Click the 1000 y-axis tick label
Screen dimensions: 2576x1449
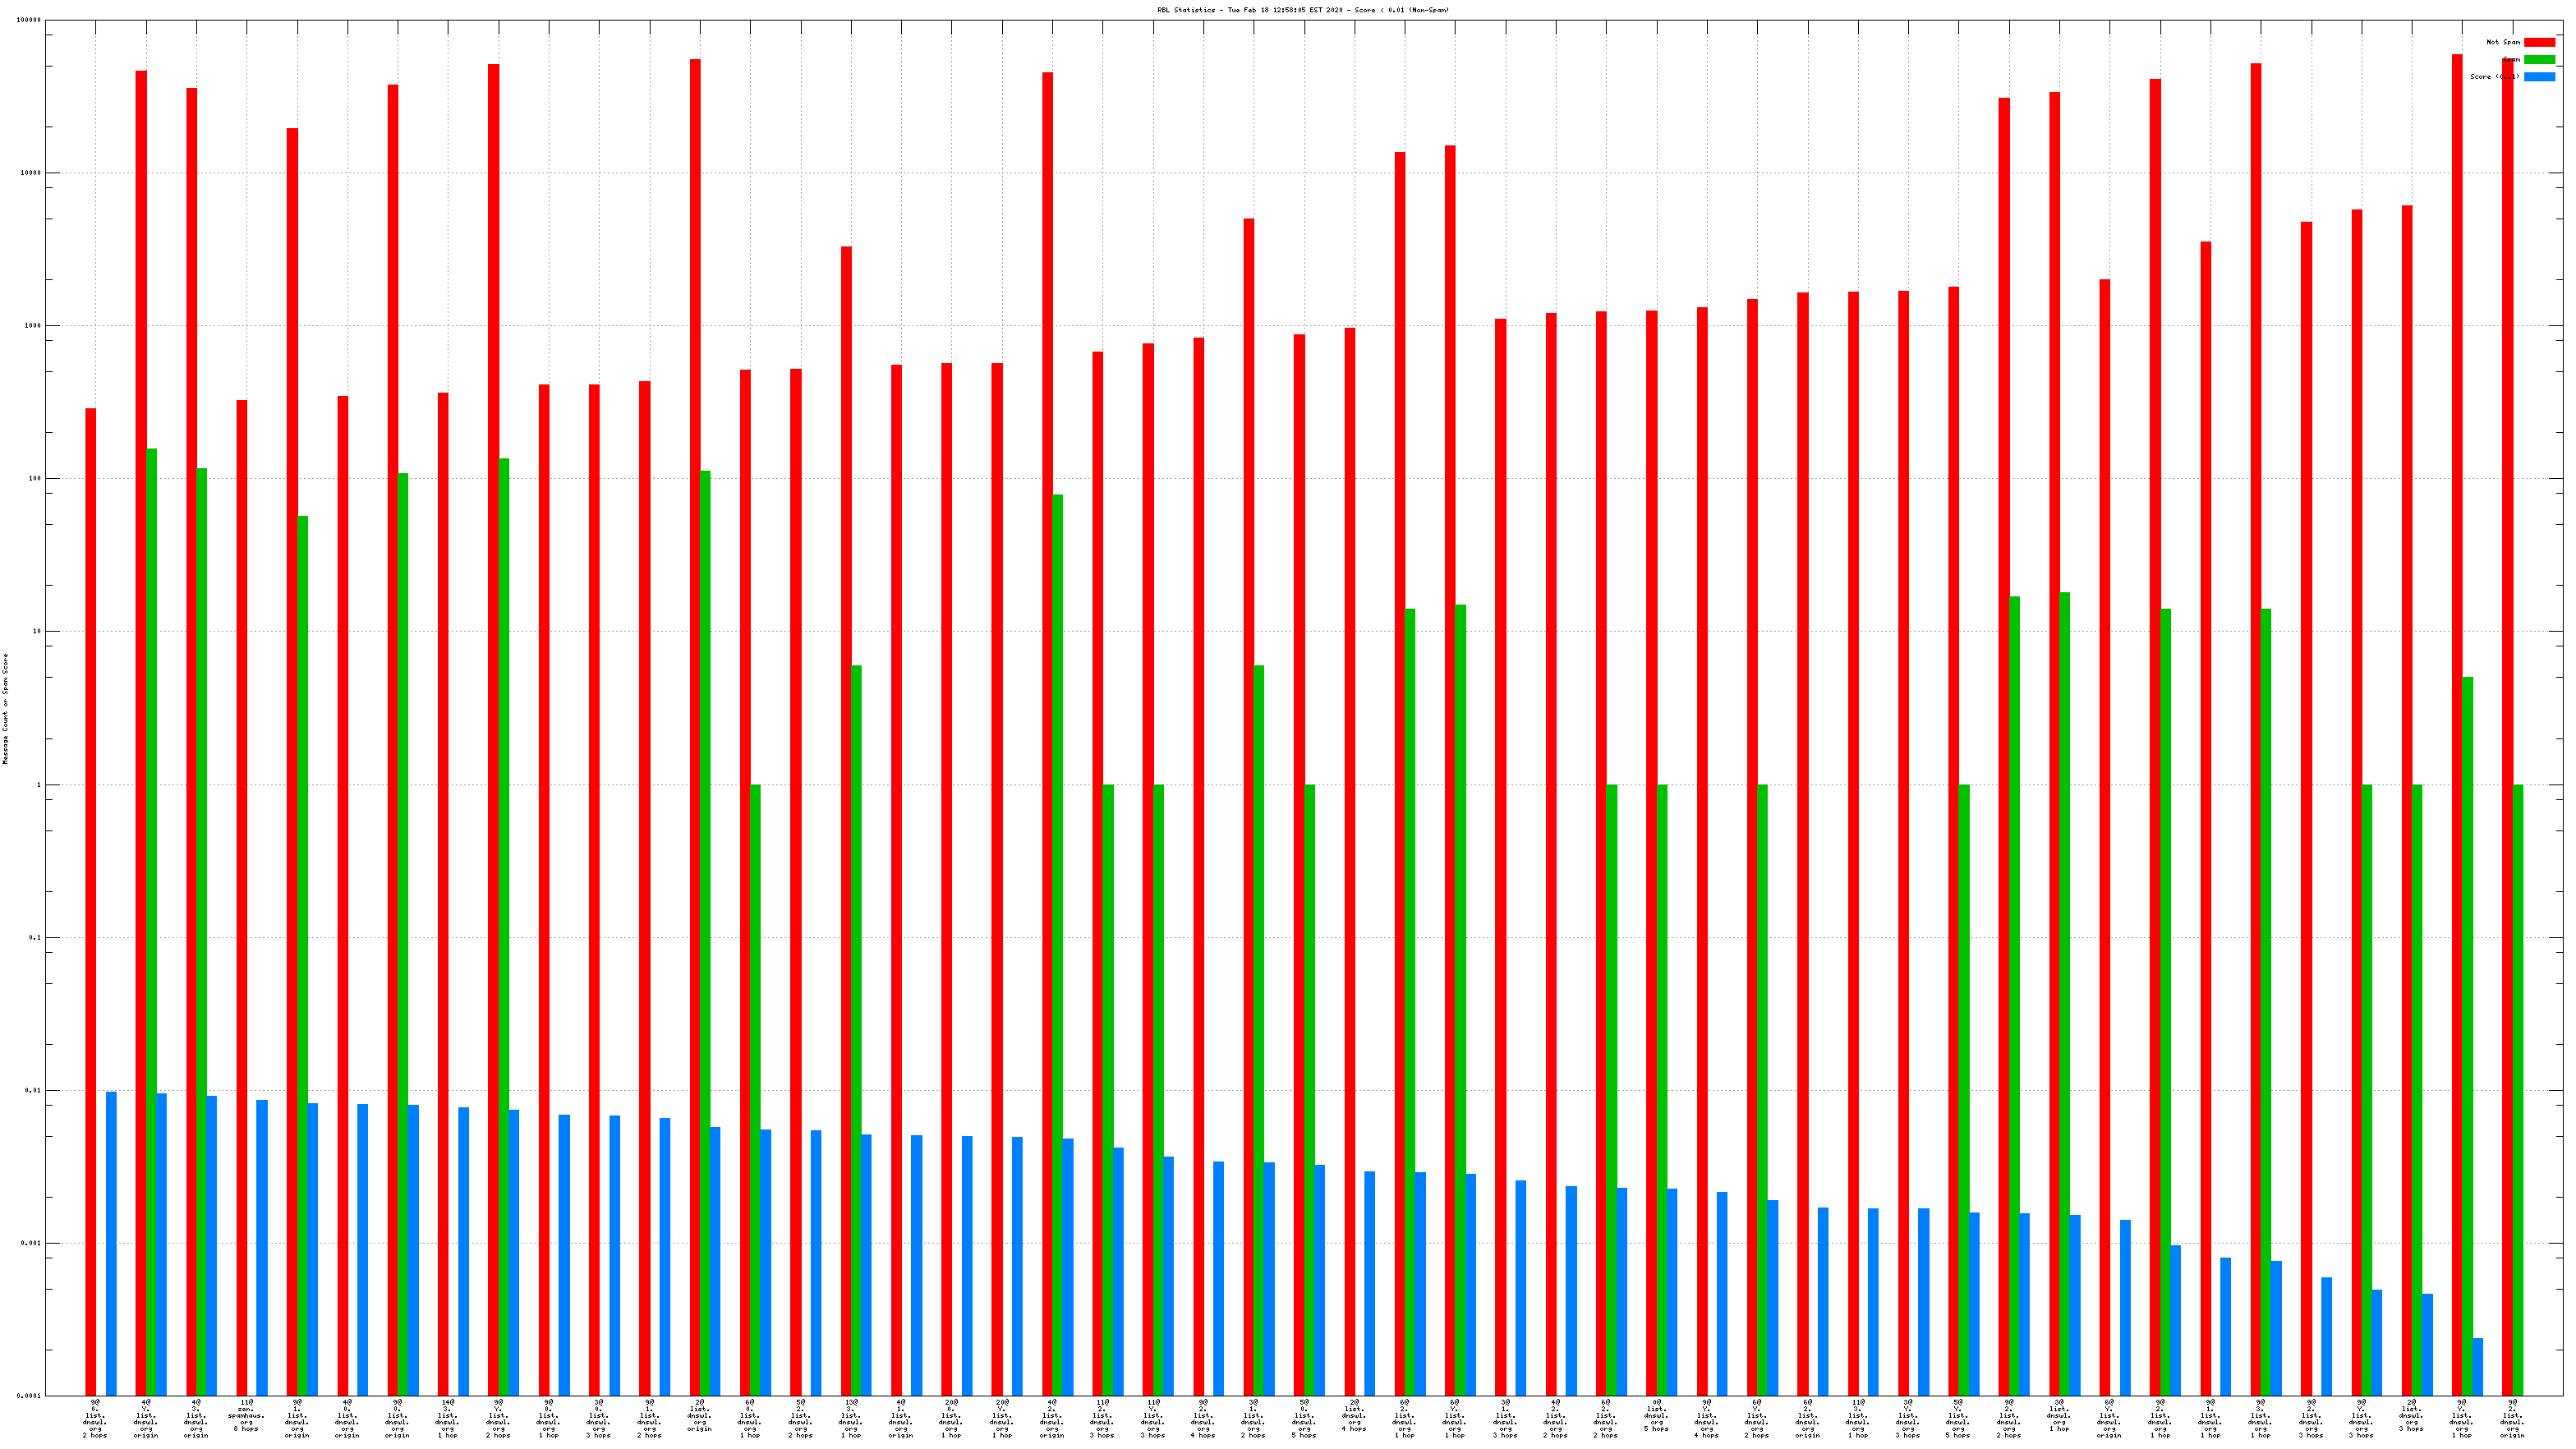pyautogui.click(x=32, y=326)
